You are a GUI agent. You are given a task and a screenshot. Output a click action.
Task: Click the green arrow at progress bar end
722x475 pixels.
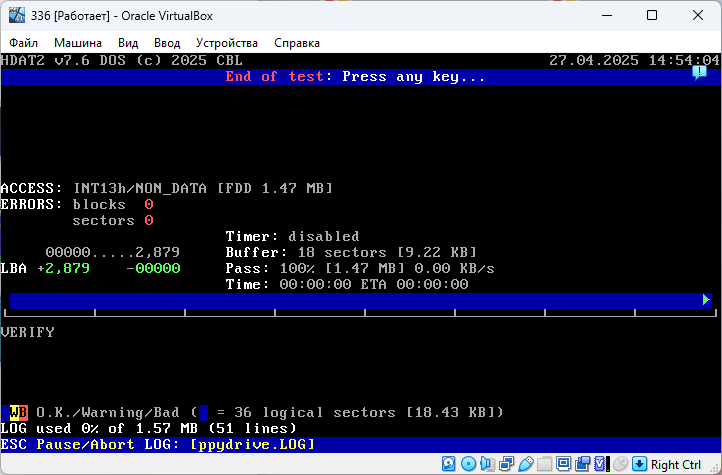[x=706, y=300]
